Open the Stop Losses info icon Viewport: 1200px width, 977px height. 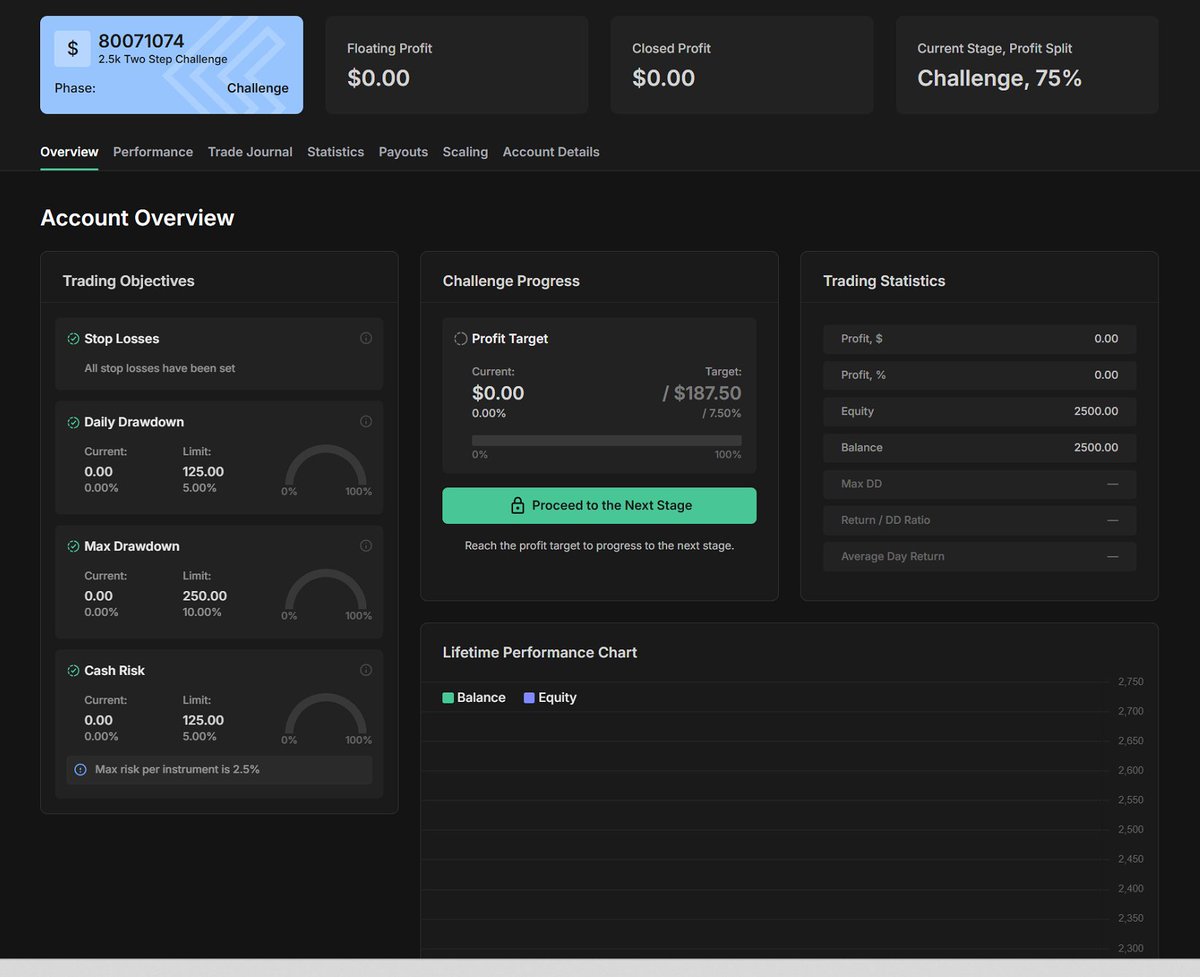click(366, 338)
